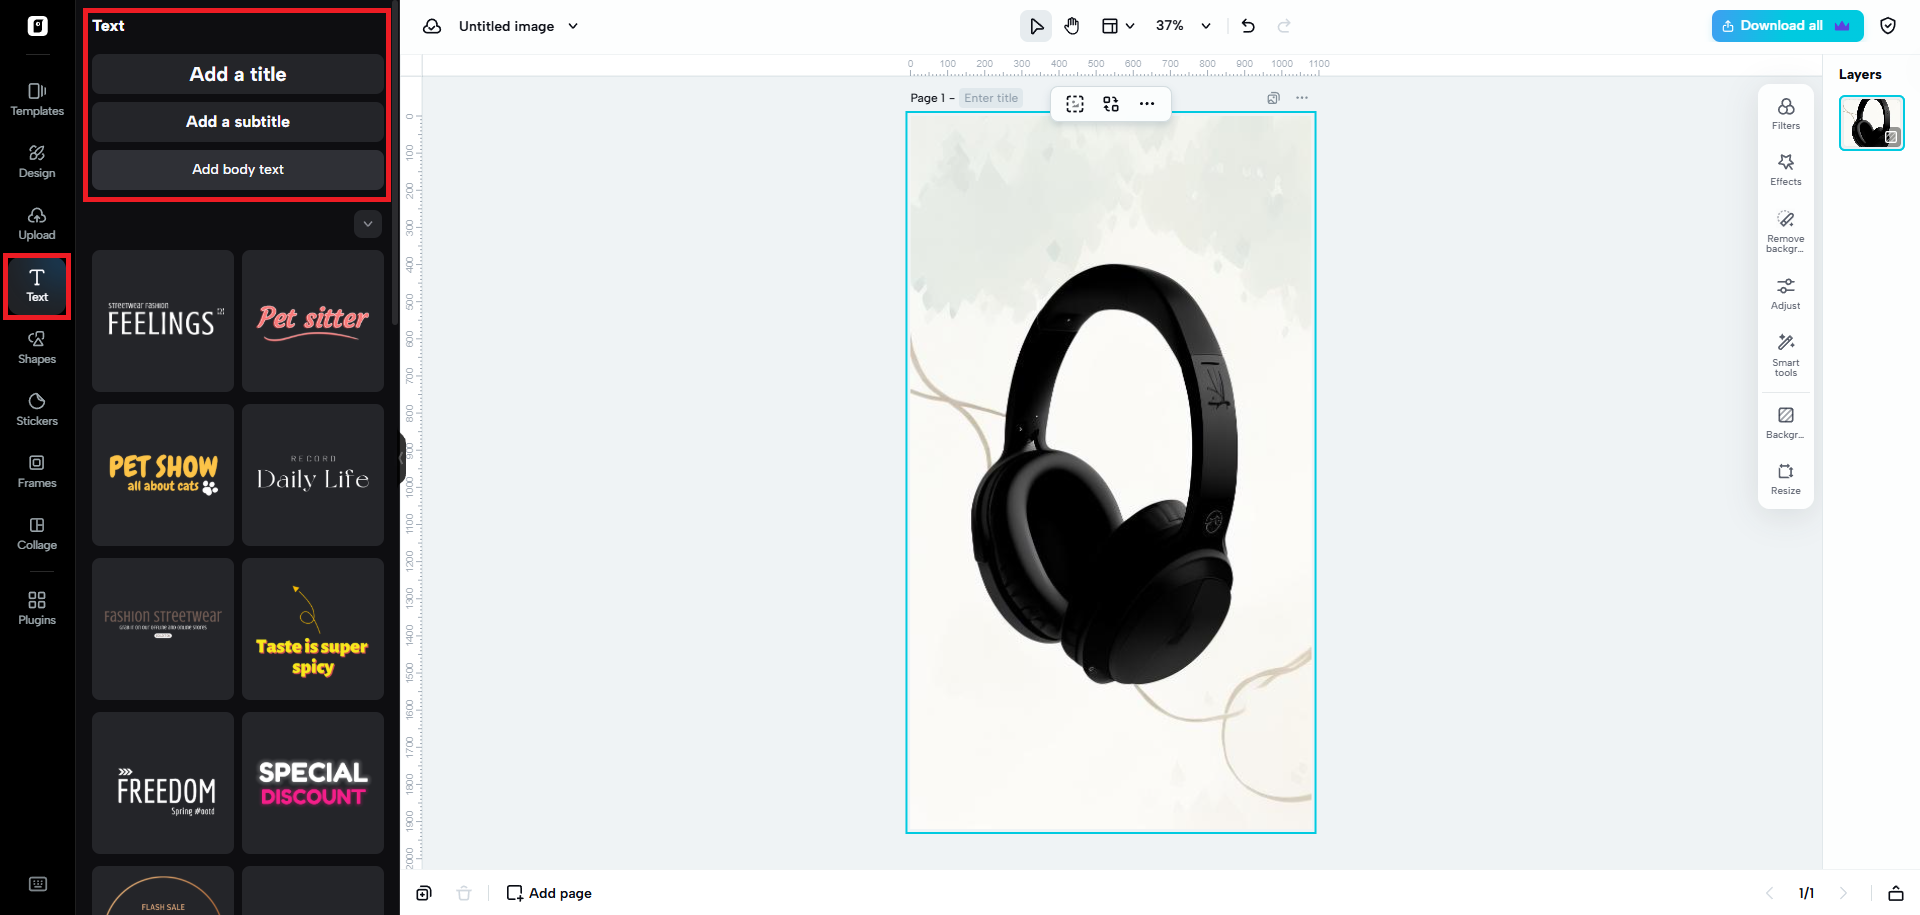This screenshot has height=915, width=1920.
Task: Click the Download all button
Action: click(1786, 25)
